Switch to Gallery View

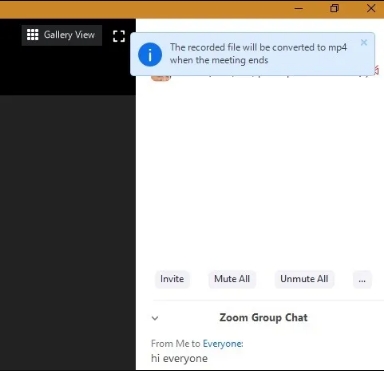(62, 35)
